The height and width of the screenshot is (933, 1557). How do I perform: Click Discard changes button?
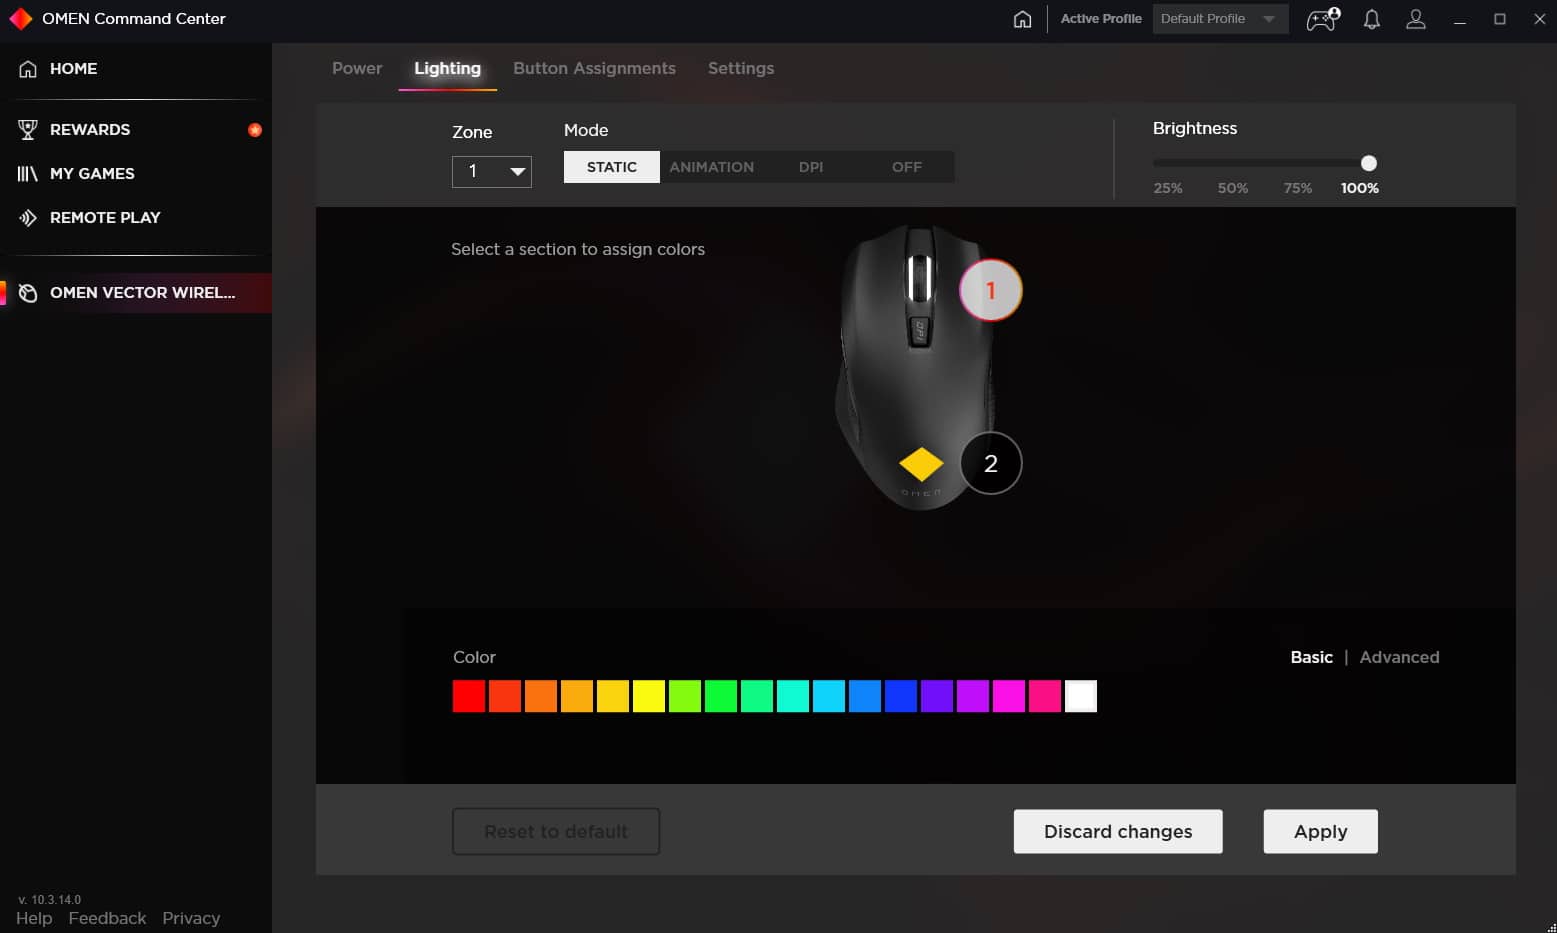(x=1117, y=831)
